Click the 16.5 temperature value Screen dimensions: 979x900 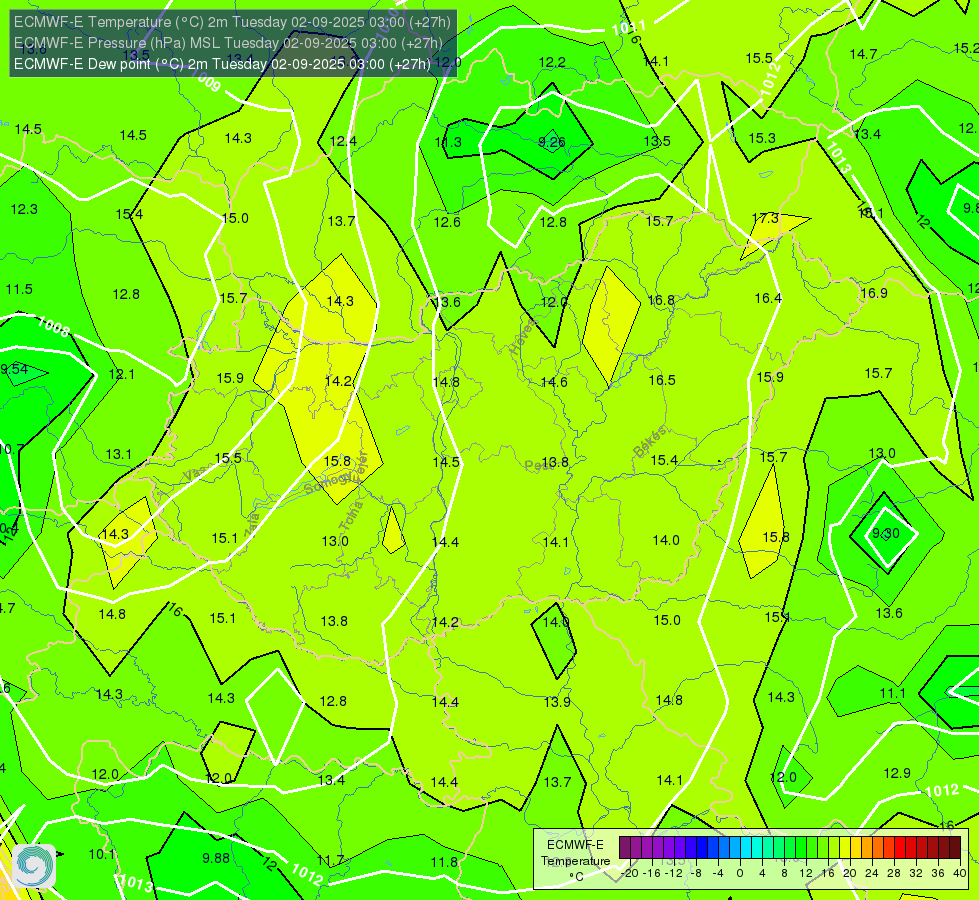click(662, 380)
